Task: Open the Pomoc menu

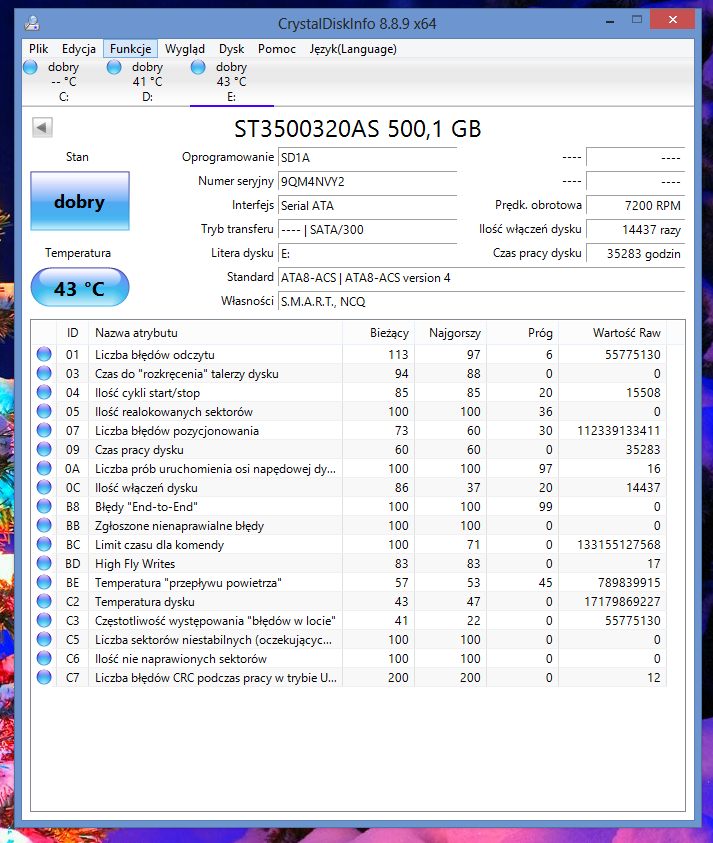Action: [277, 49]
